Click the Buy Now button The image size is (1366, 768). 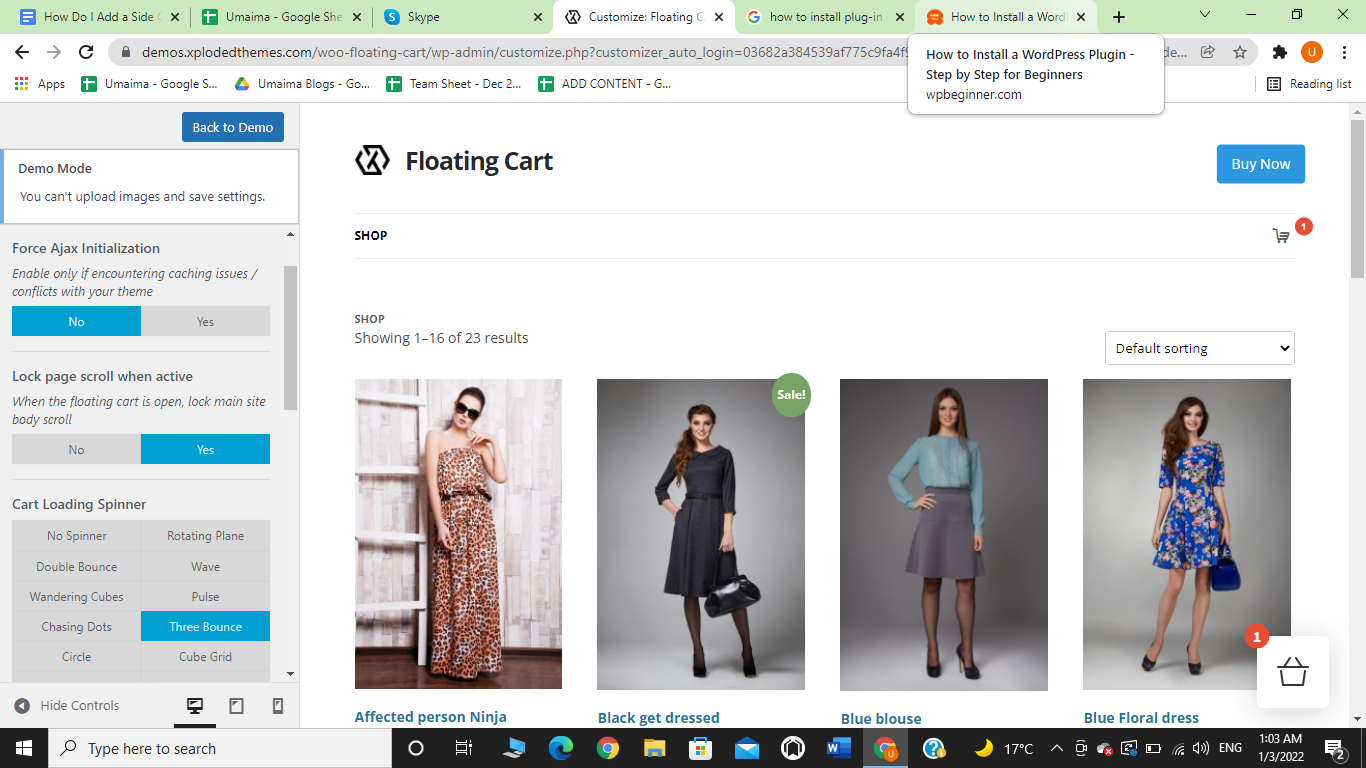[x=1260, y=164]
